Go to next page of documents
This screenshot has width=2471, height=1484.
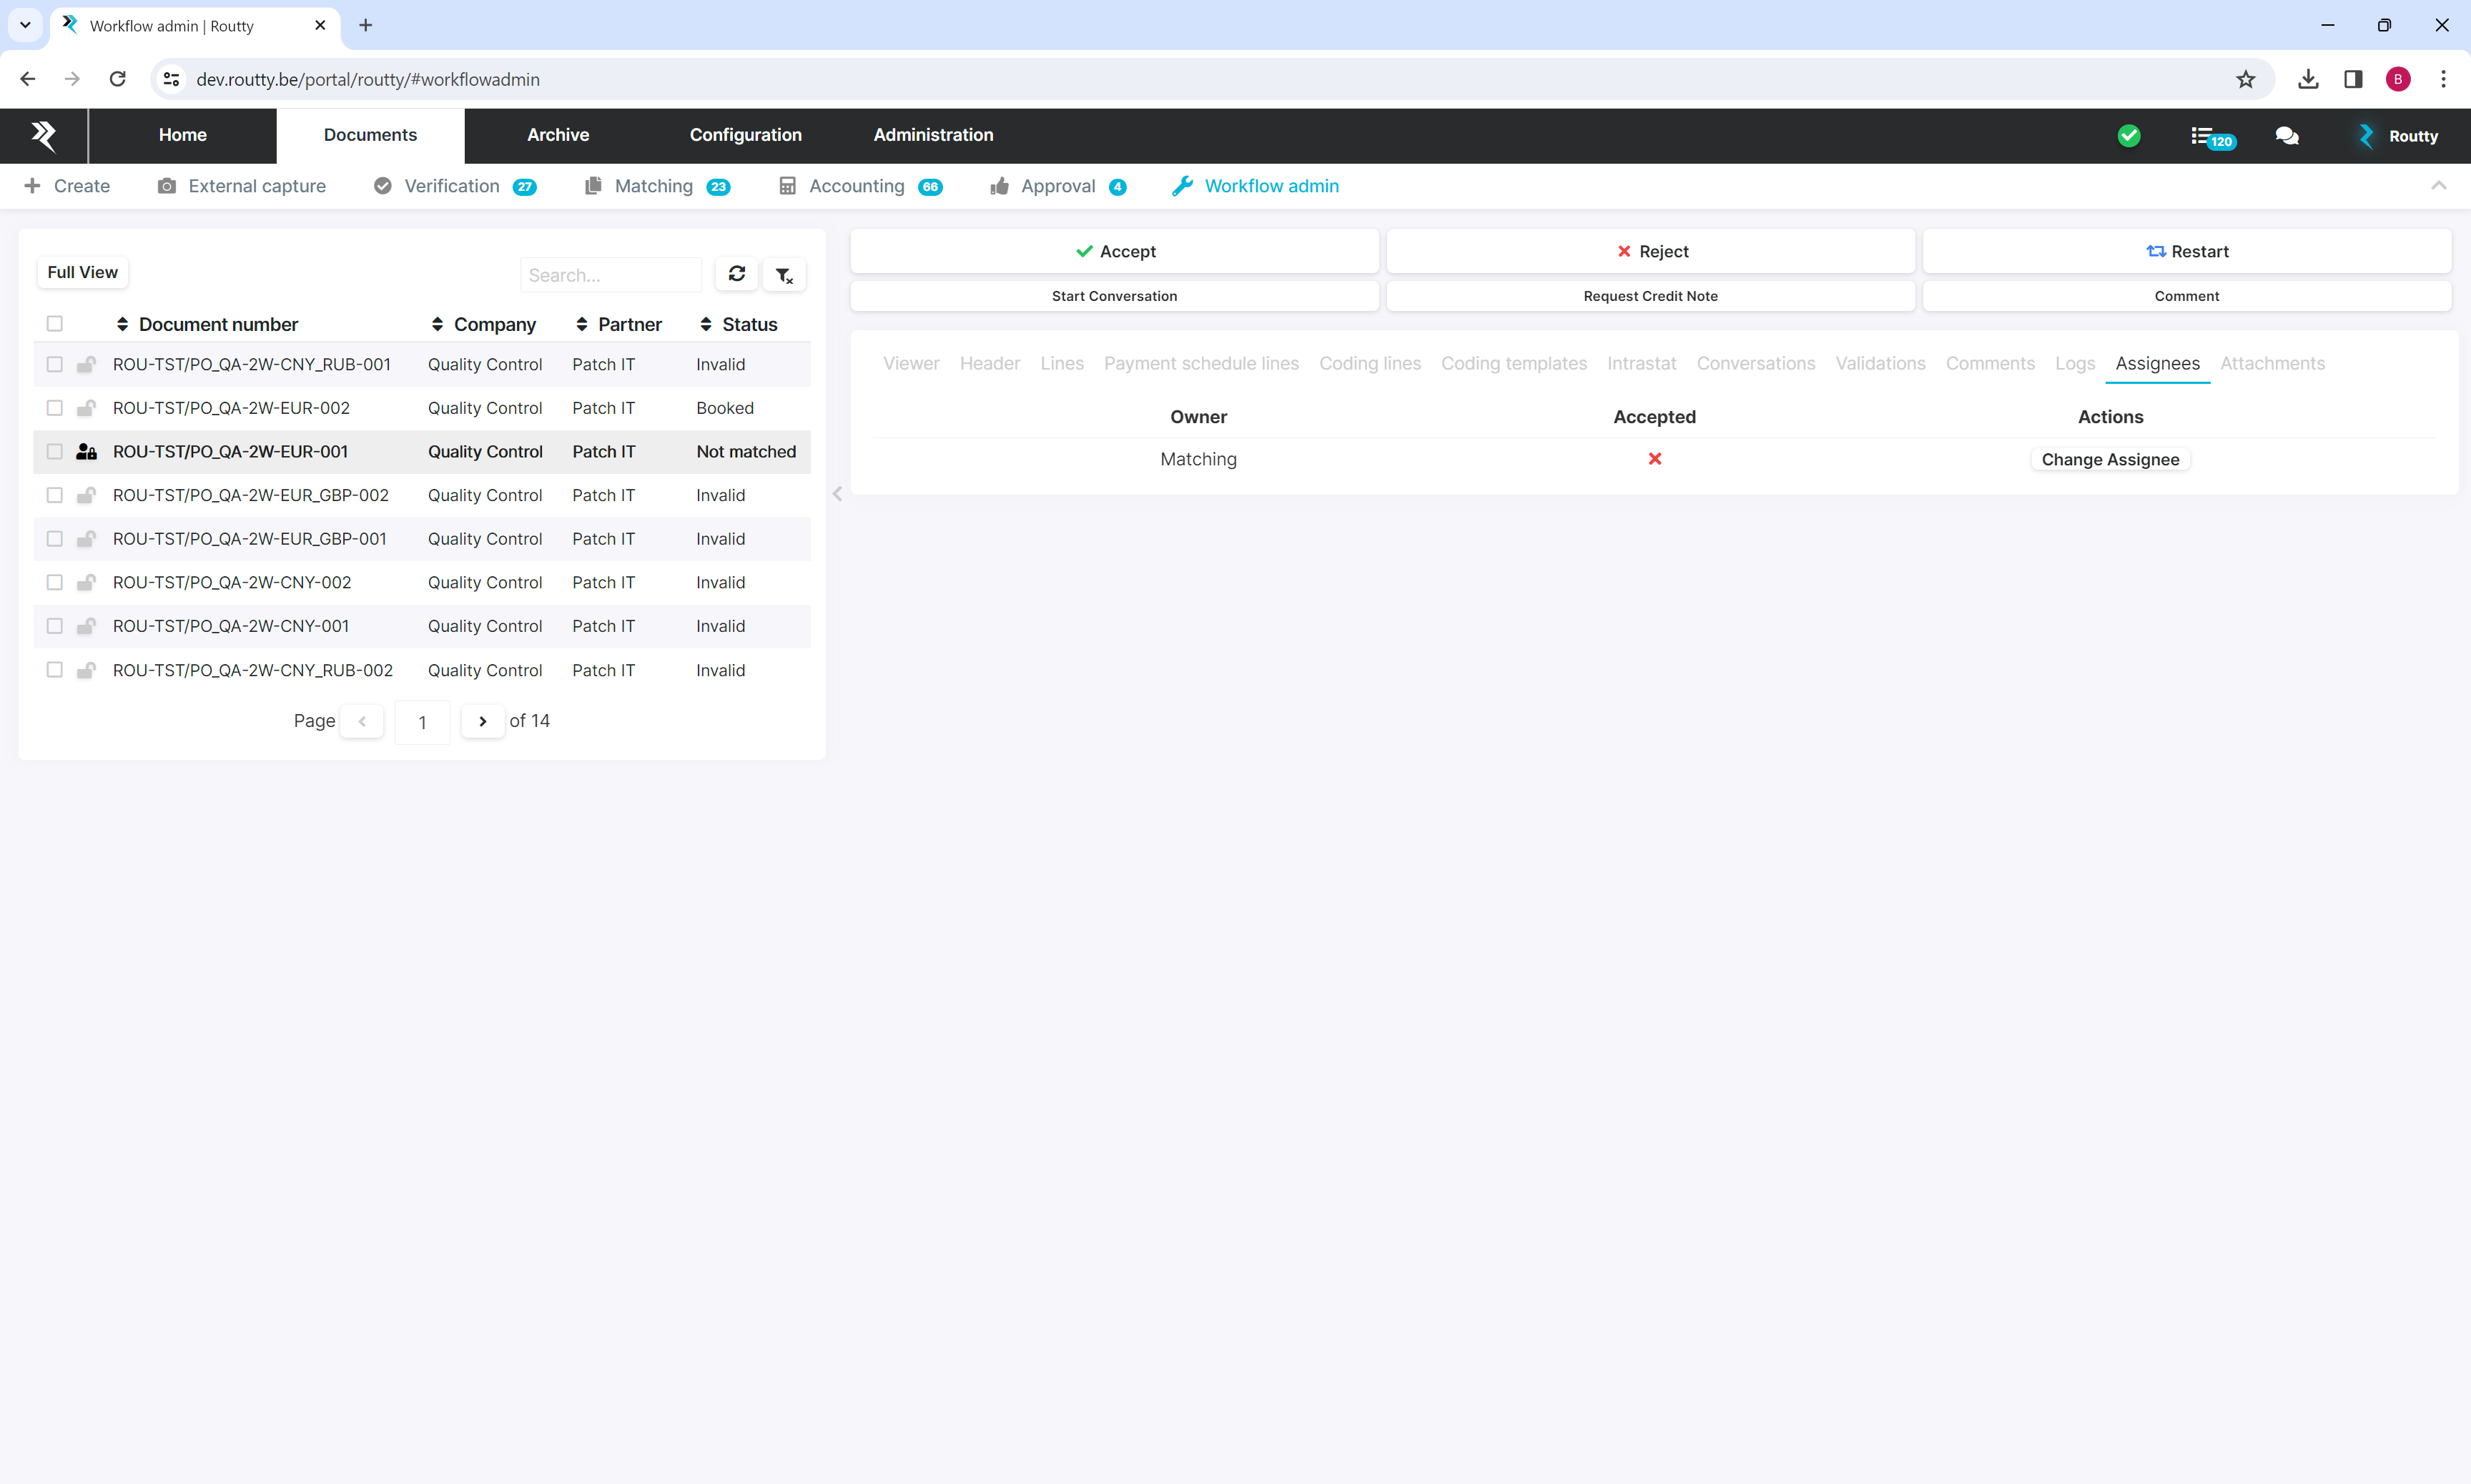483,721
